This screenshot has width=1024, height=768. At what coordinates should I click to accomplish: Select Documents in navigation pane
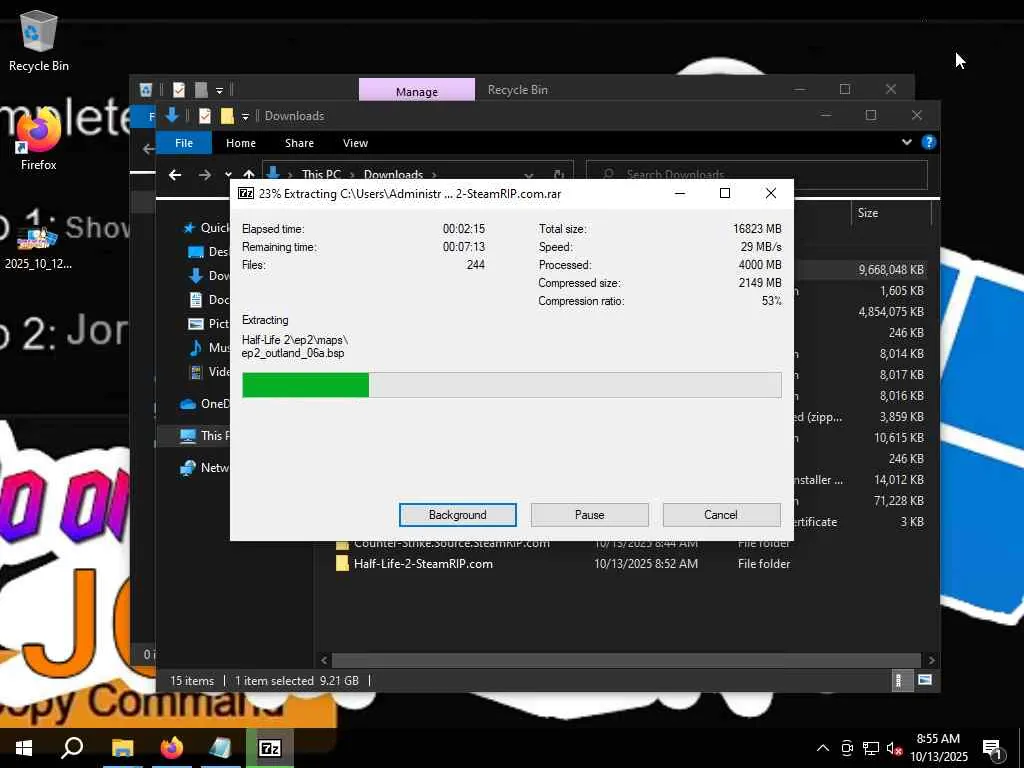point(209,300)
